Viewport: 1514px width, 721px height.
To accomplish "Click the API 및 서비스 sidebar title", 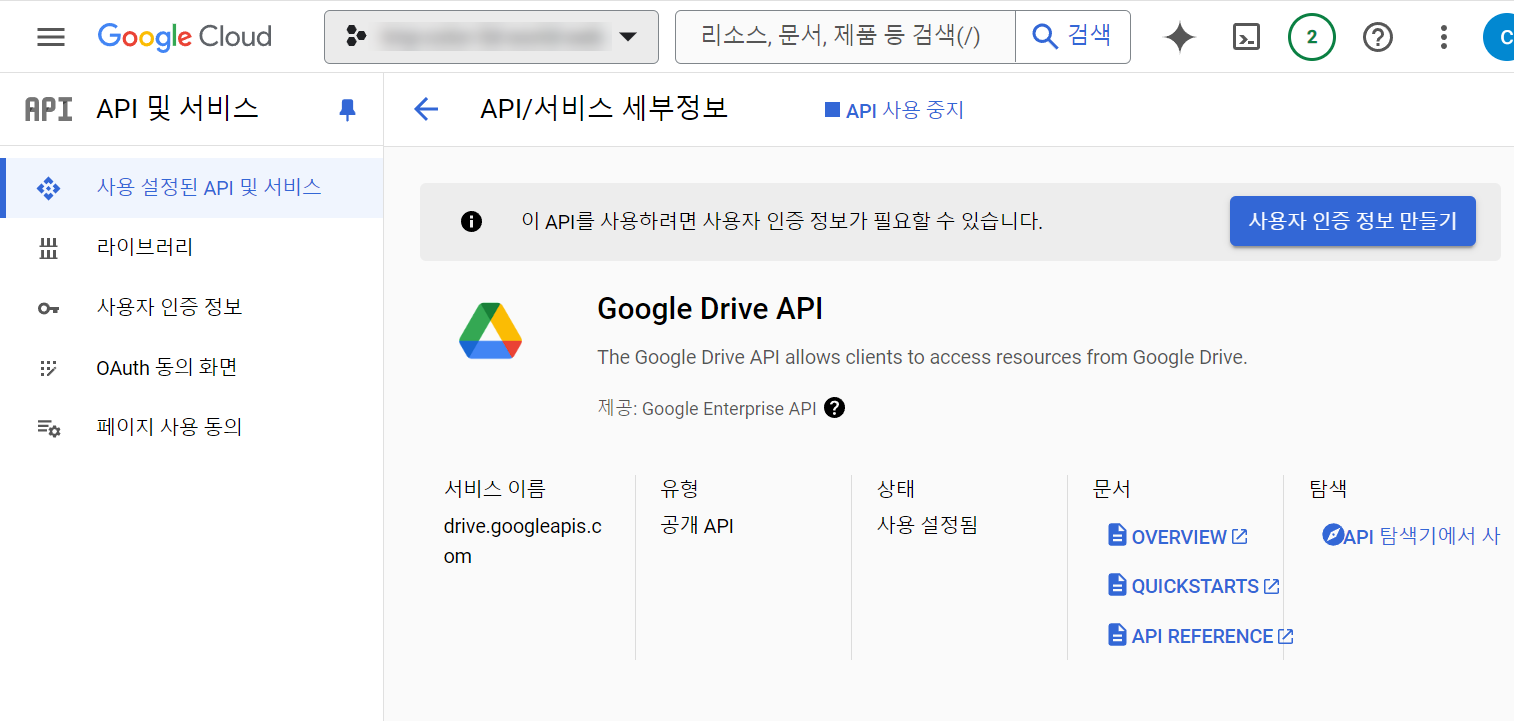I will (x=177, y=108).
